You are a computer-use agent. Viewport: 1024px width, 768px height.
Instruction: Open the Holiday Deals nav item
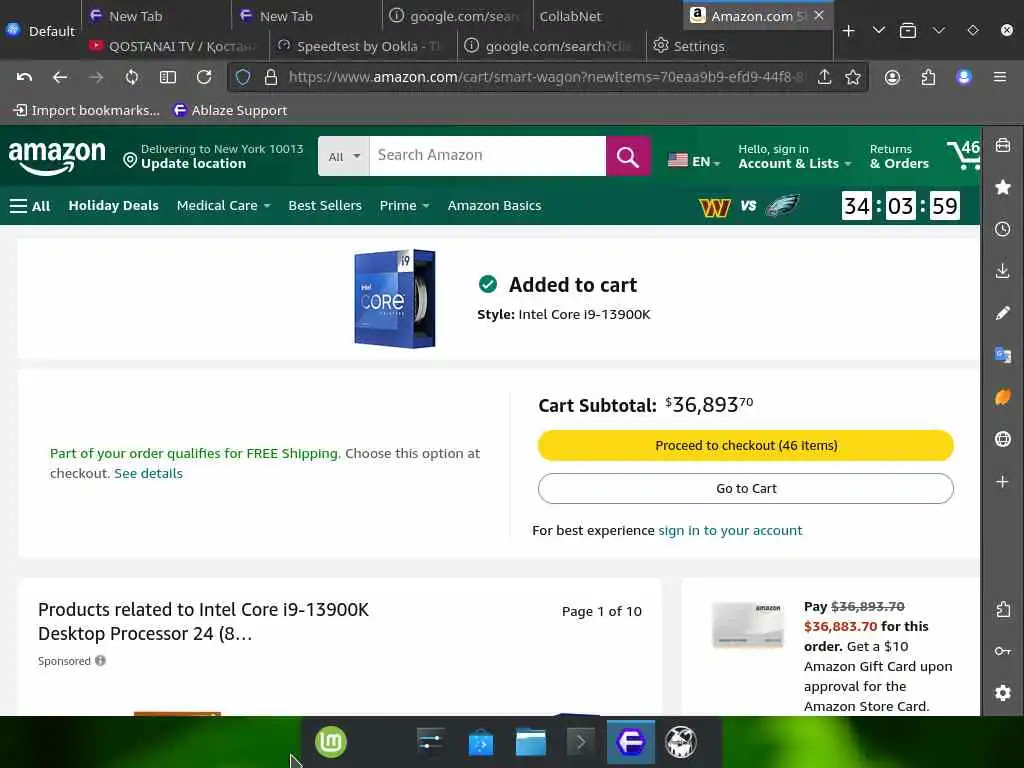(114, 206)
